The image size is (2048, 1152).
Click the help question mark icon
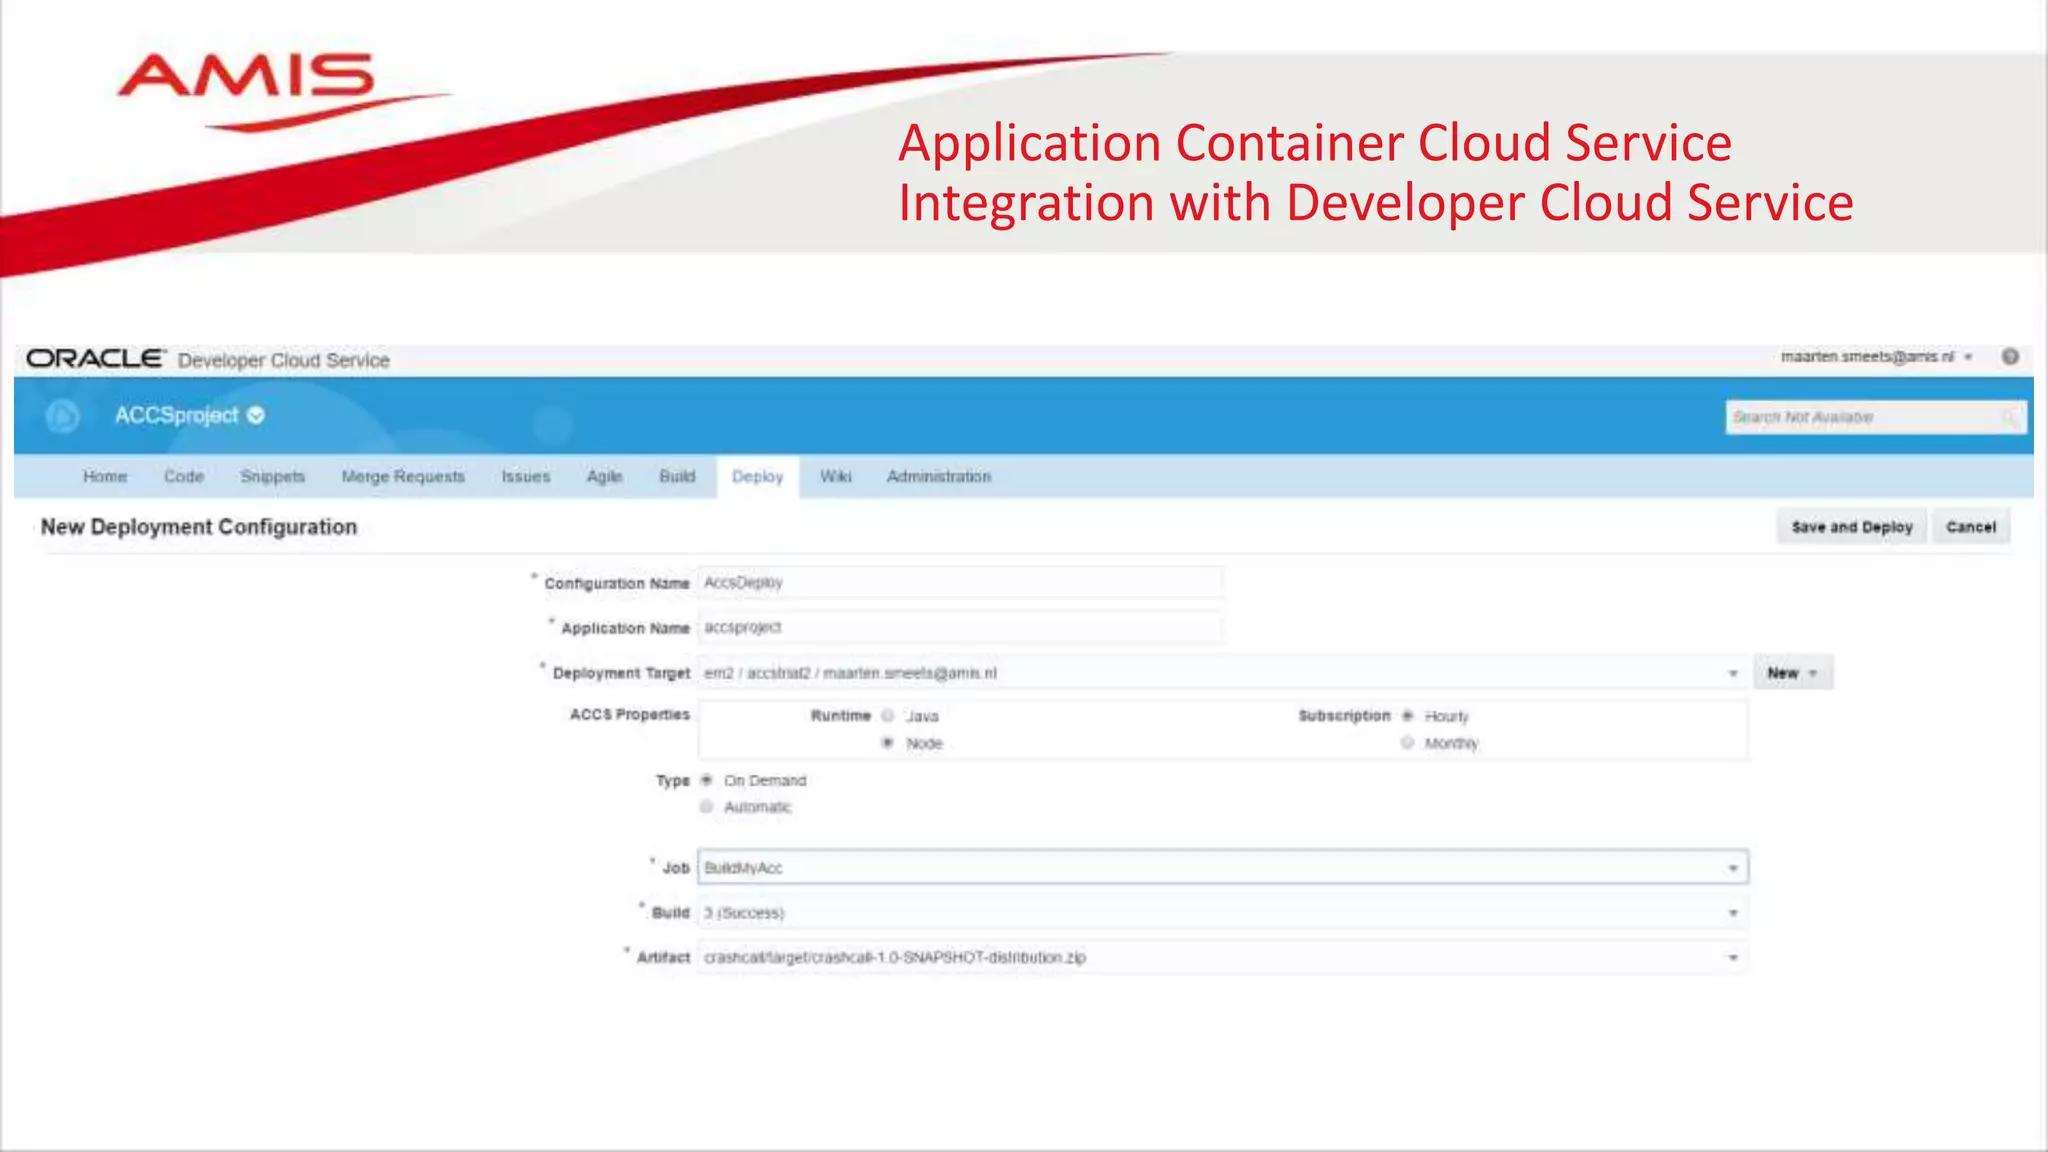coord(2010,357)
